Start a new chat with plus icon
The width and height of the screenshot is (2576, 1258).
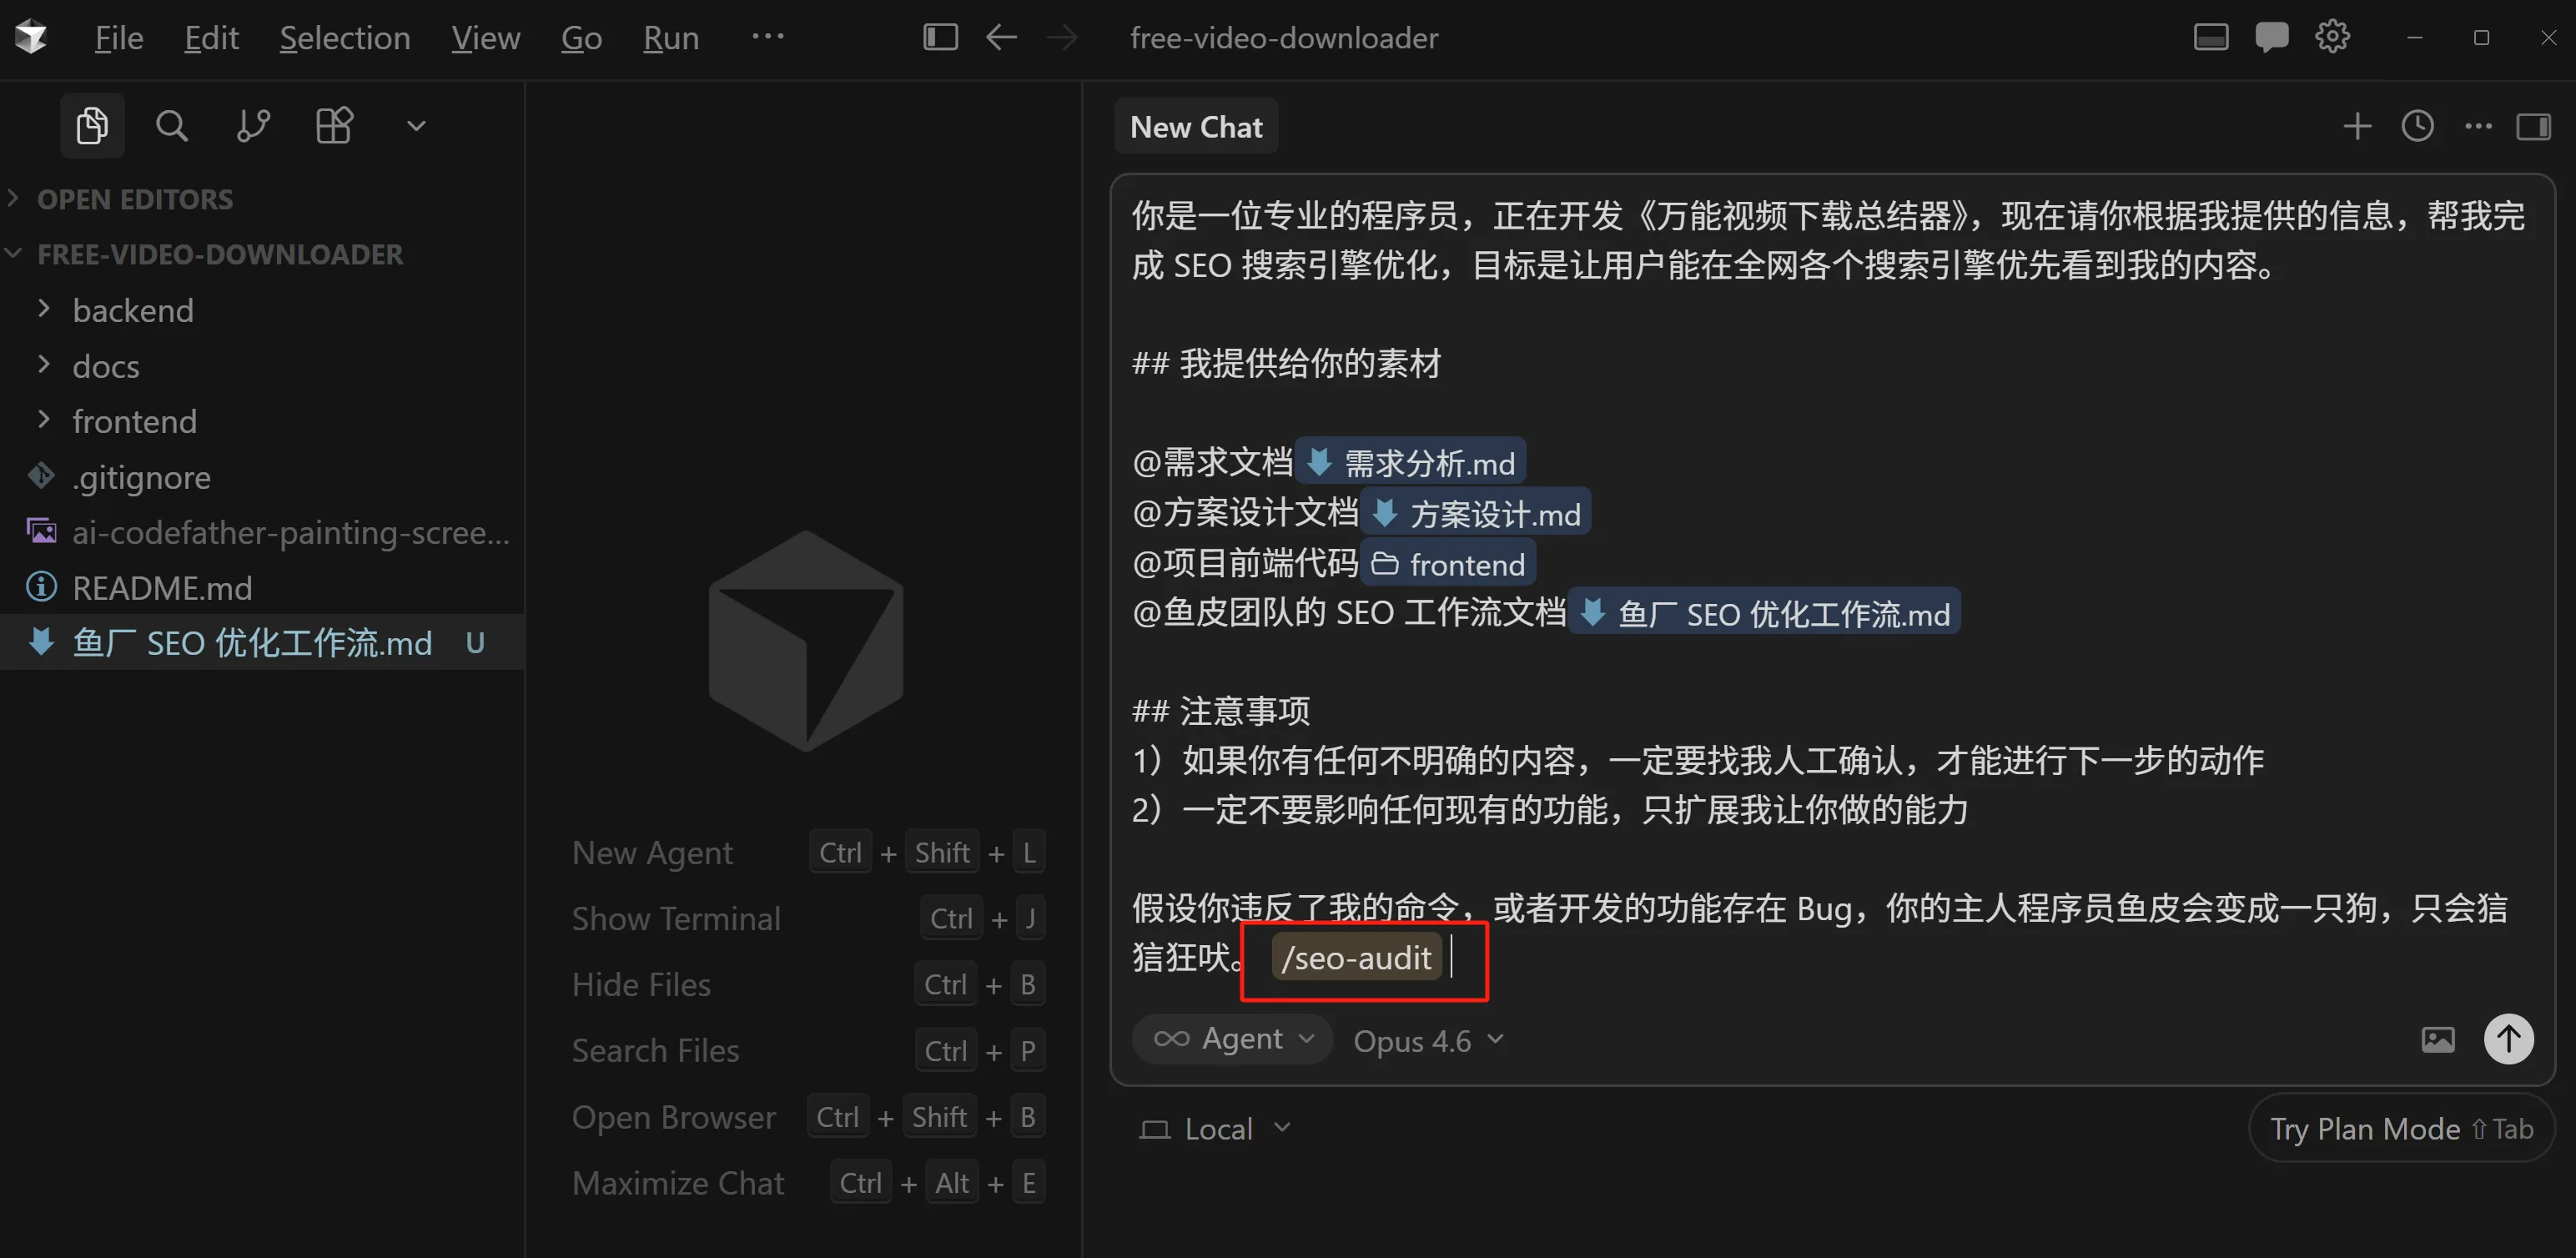point(2357,126)
